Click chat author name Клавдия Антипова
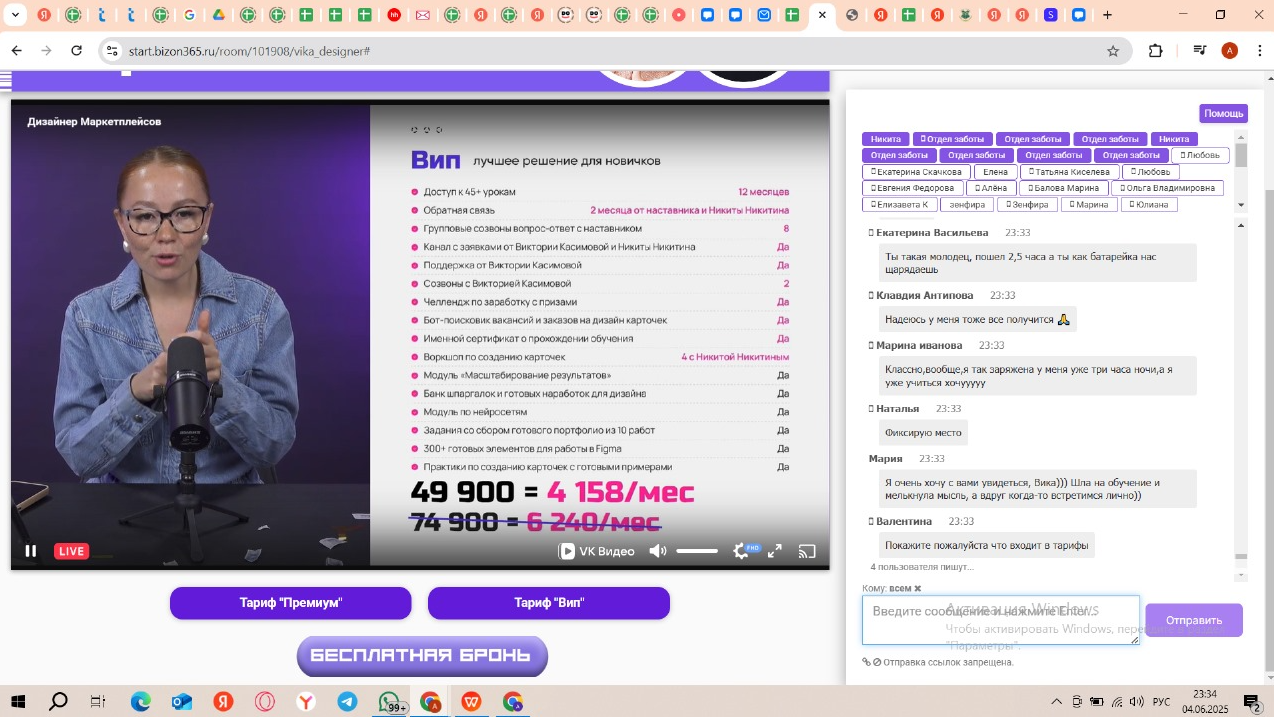Image resolution: width=1274 pixels, height=717 pixels. (924, 295)
